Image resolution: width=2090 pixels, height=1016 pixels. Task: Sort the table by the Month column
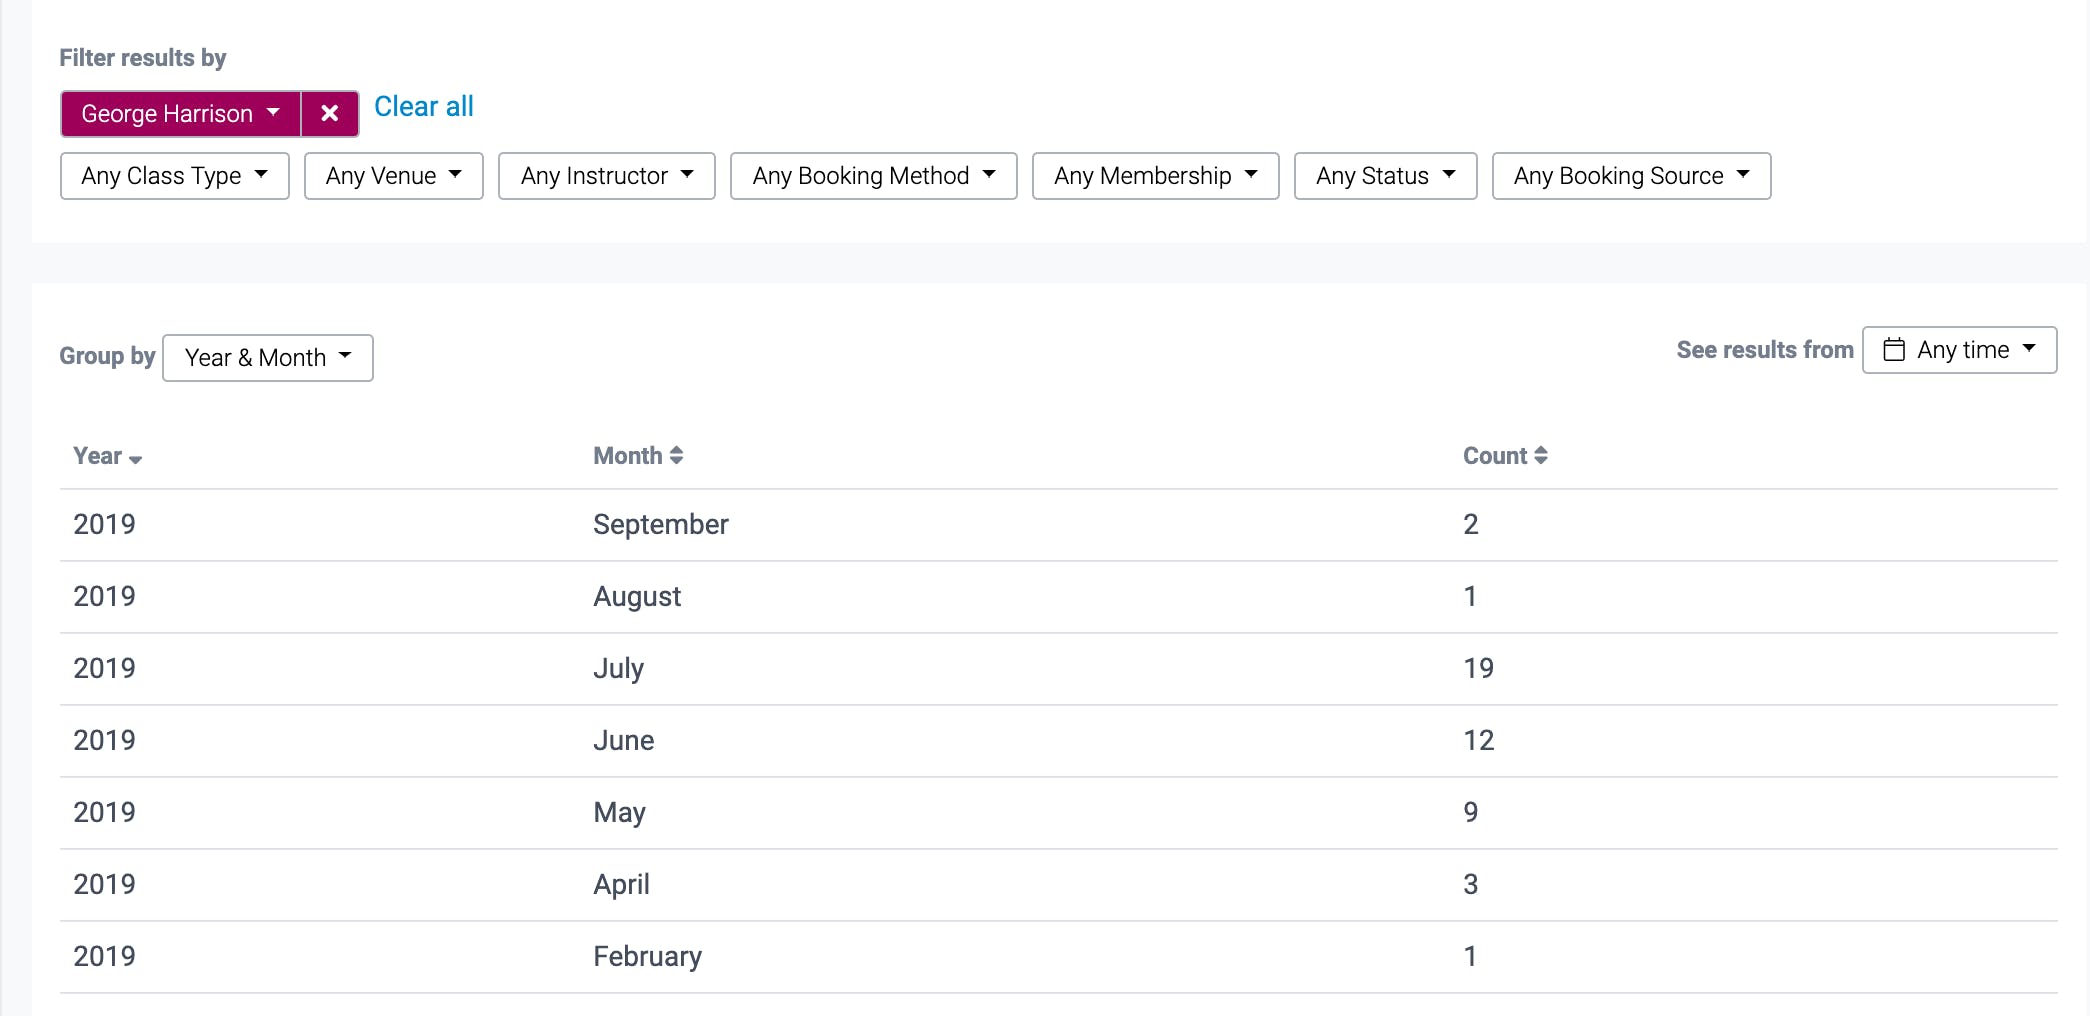[x=676, y=455]
